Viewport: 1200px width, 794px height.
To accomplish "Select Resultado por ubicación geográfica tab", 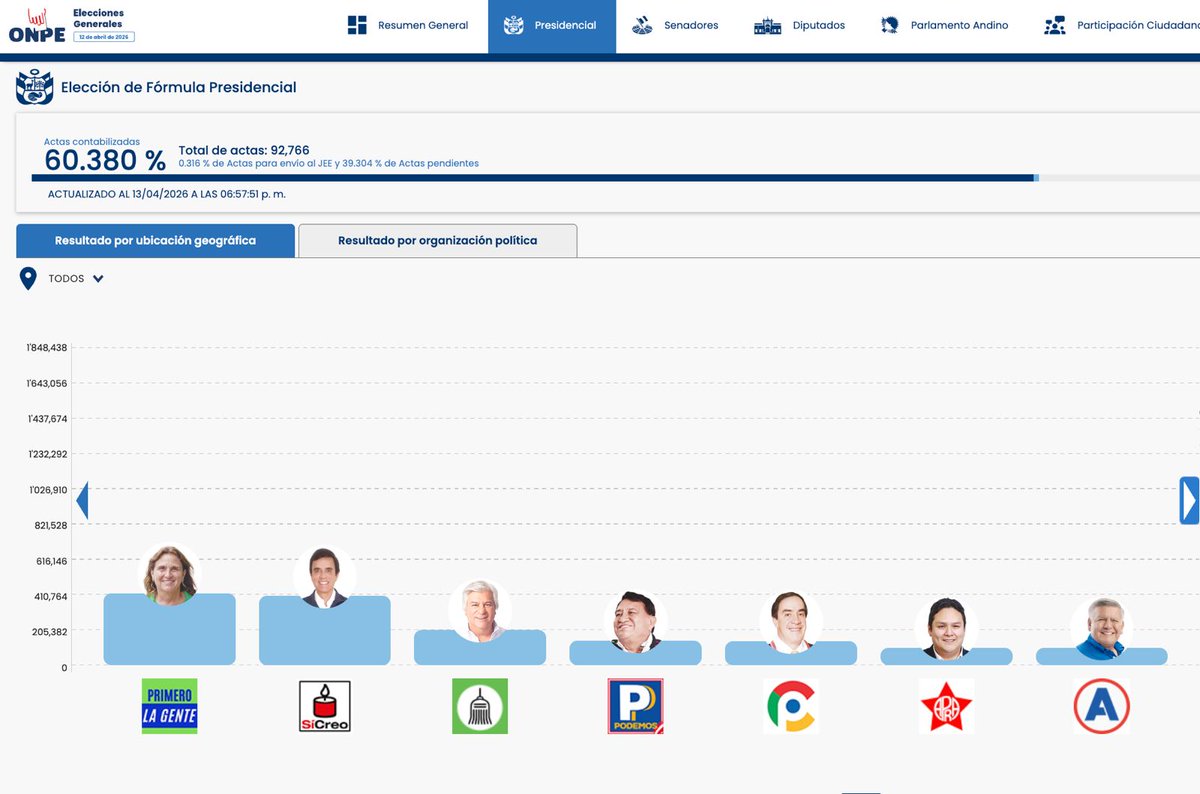I will point(155,241).
